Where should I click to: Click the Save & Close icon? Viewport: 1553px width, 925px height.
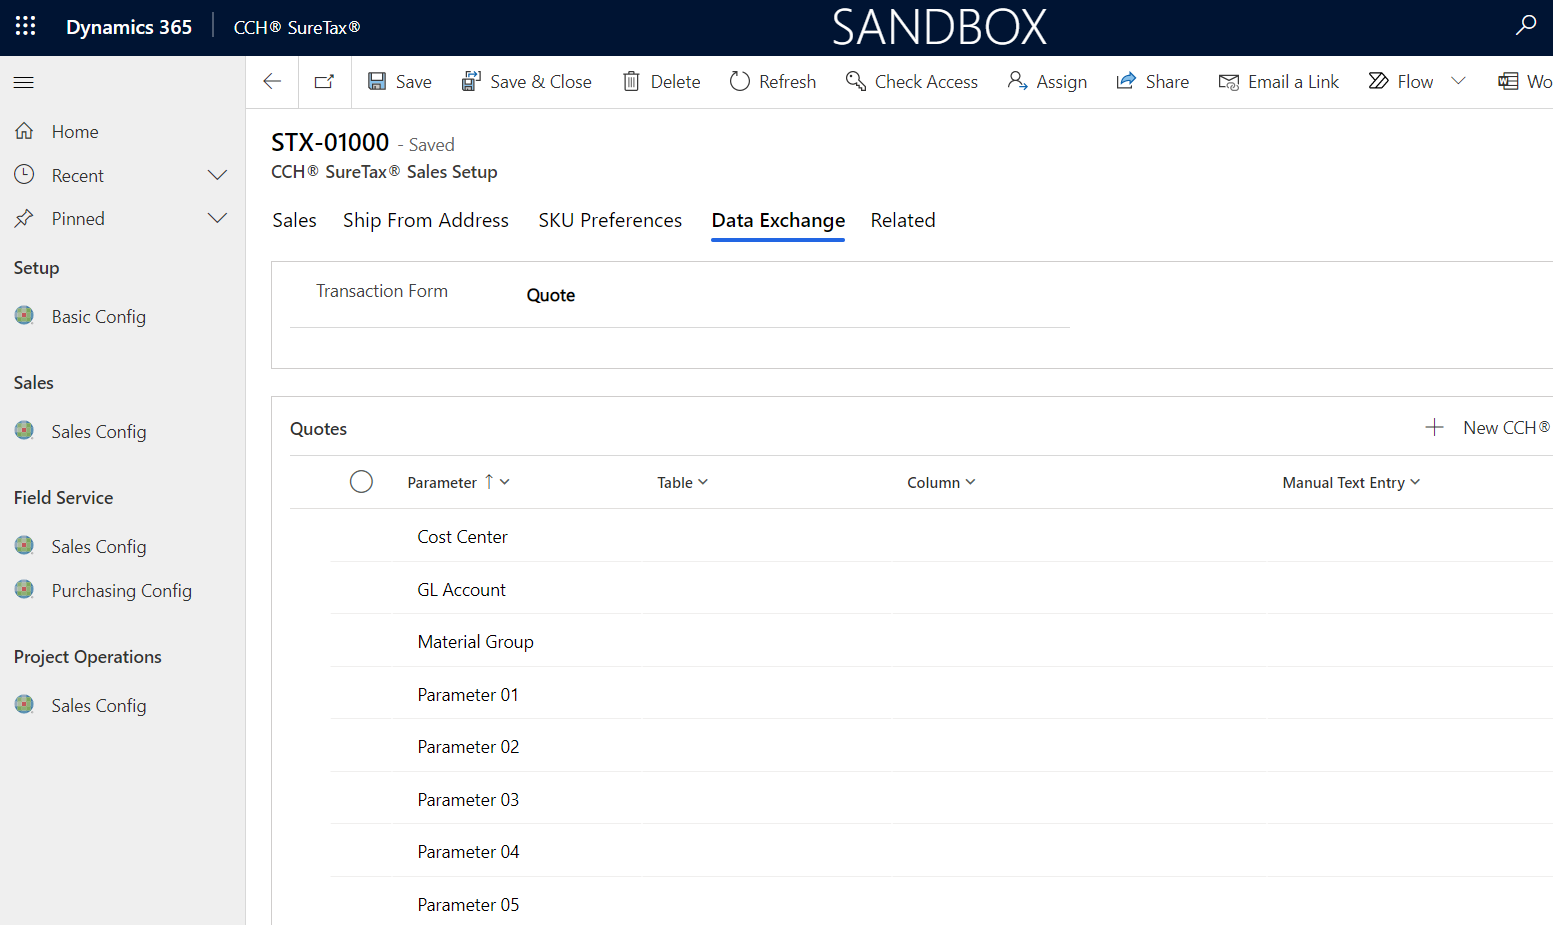tap(471, 82)
